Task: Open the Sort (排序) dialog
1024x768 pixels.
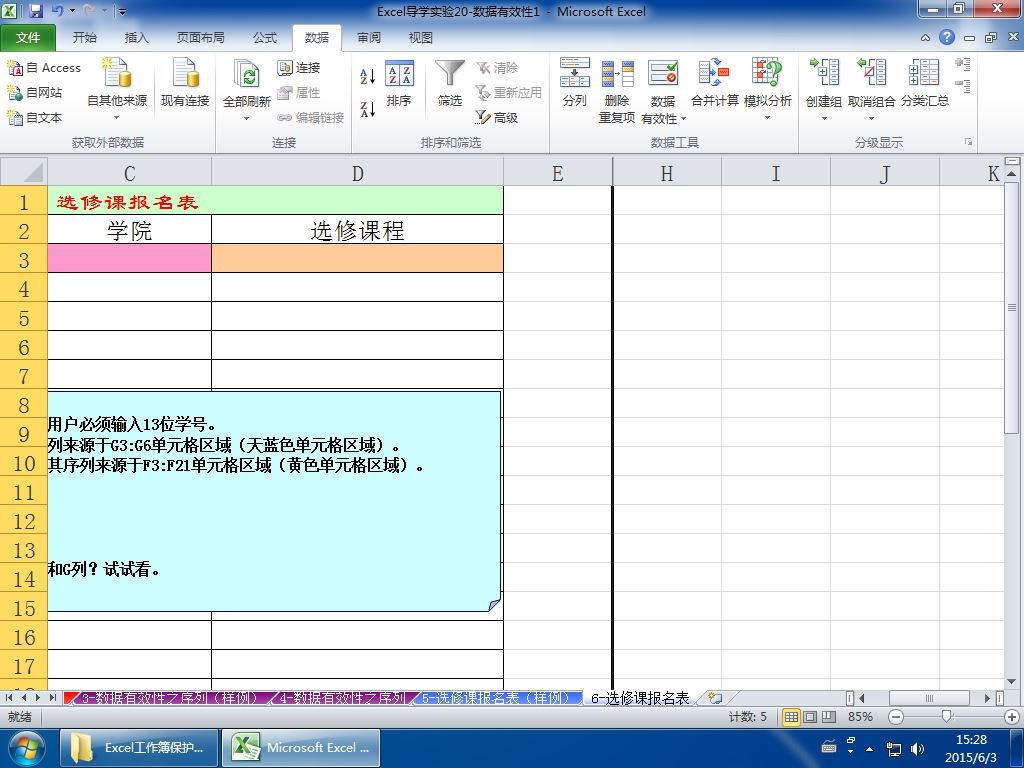Action: [399, 83]
